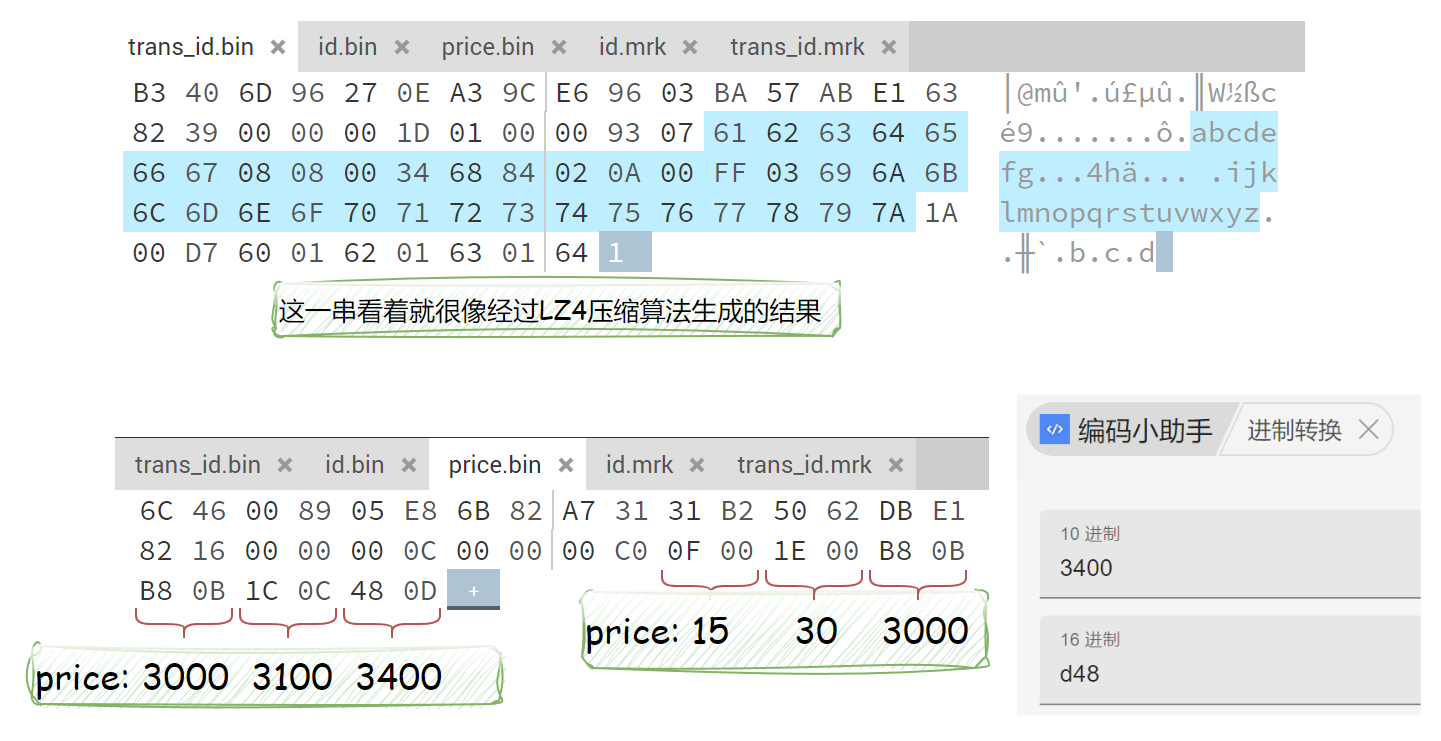Screen dimensions: 1441x741
Task: Close the id.bin tab in top editor
Action: click(x=402, y=47)
